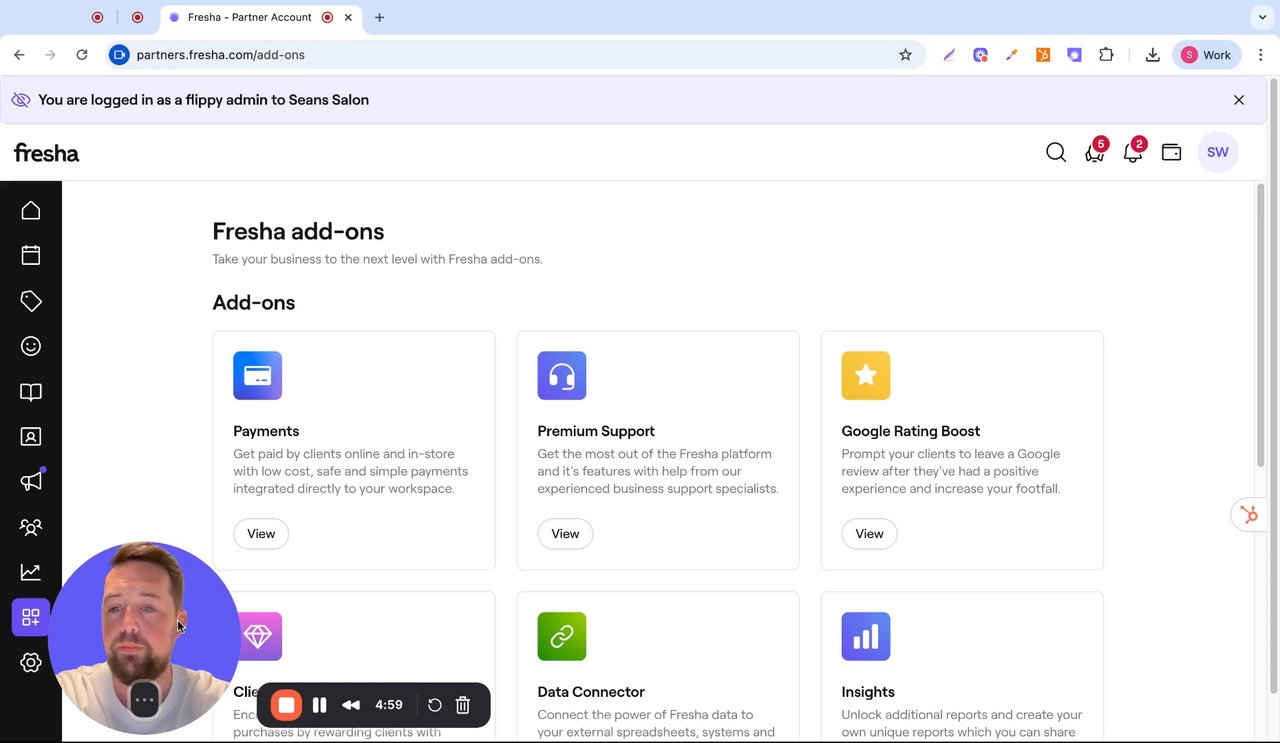The image size is (1280, 743).
Task: View the Premium Support add-on
Action: [565, 534]
